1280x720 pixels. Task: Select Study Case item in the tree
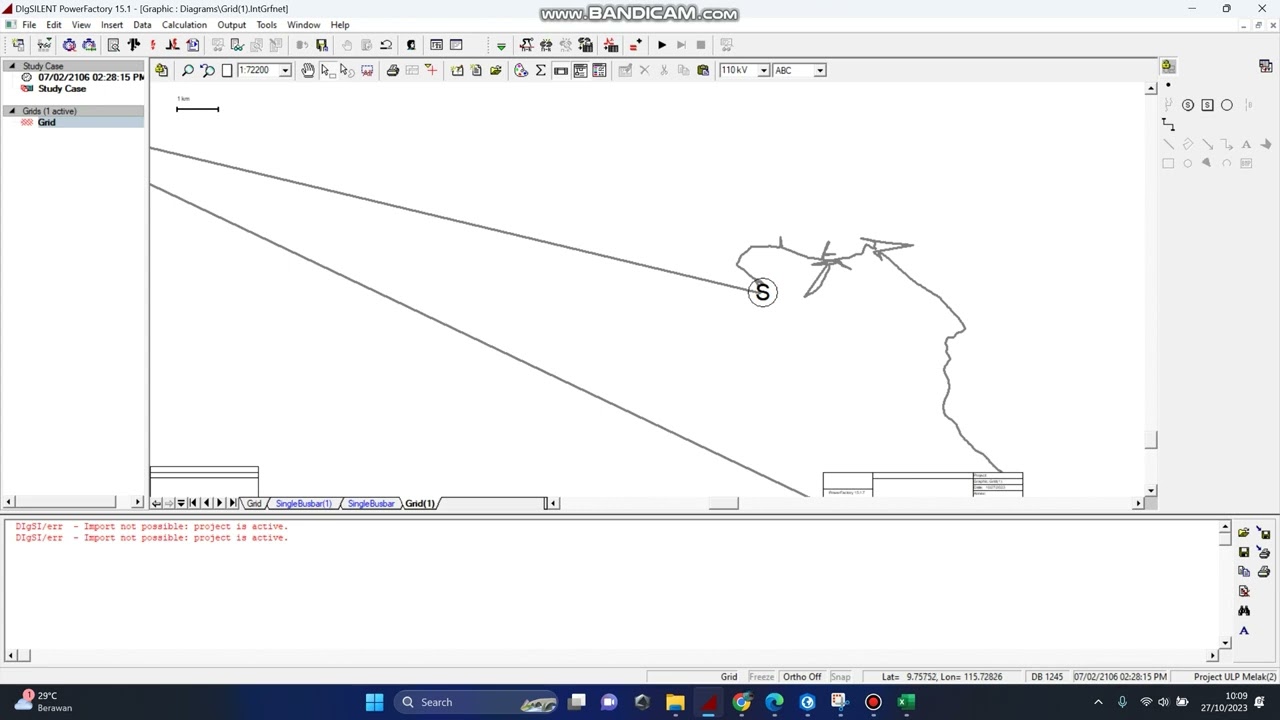point(62,89)
